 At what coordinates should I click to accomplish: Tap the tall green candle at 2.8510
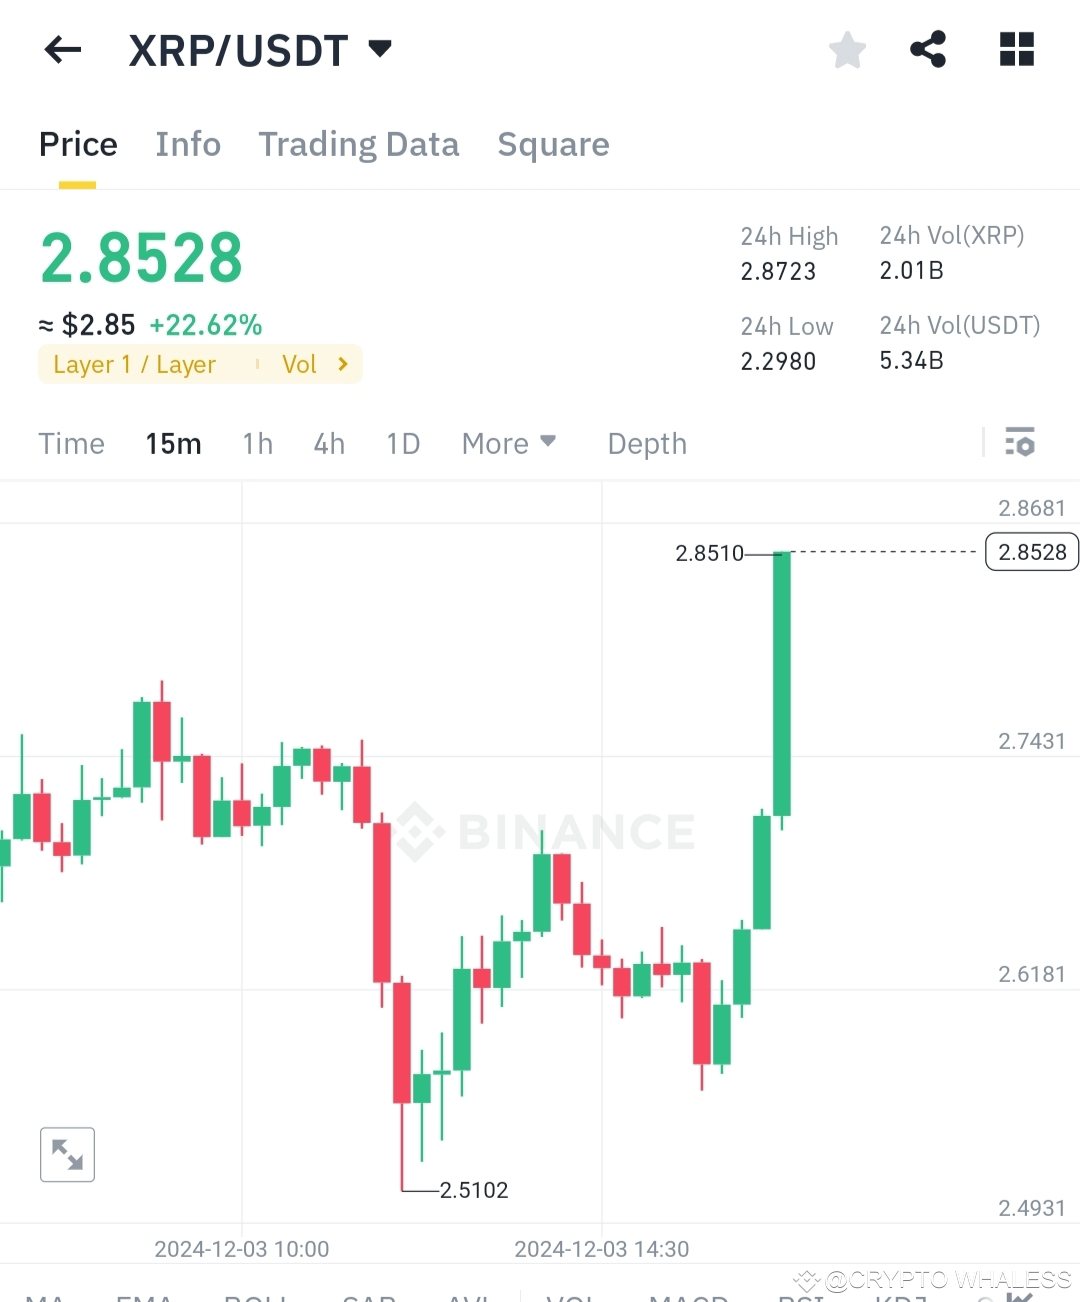click(x=782, y=684)
